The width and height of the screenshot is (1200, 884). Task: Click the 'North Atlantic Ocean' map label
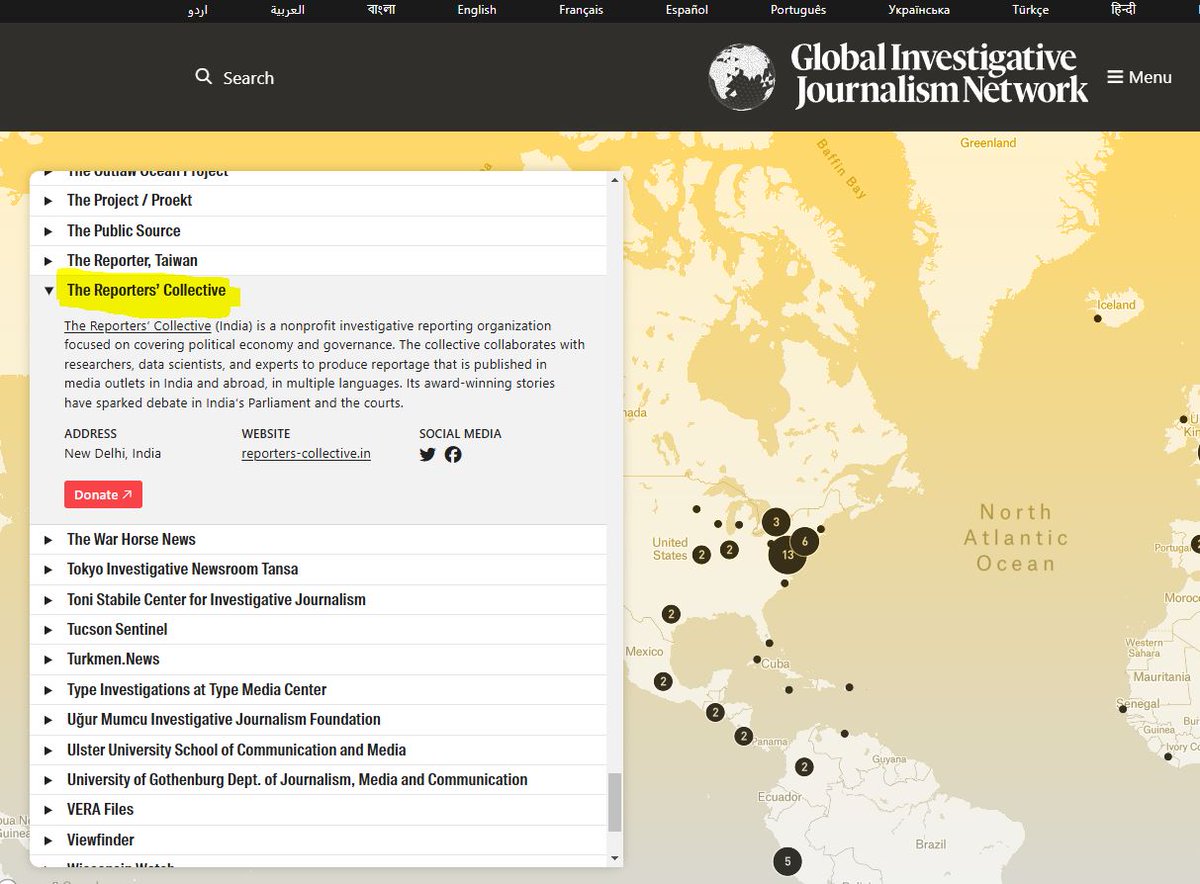tap(1016, 538)
